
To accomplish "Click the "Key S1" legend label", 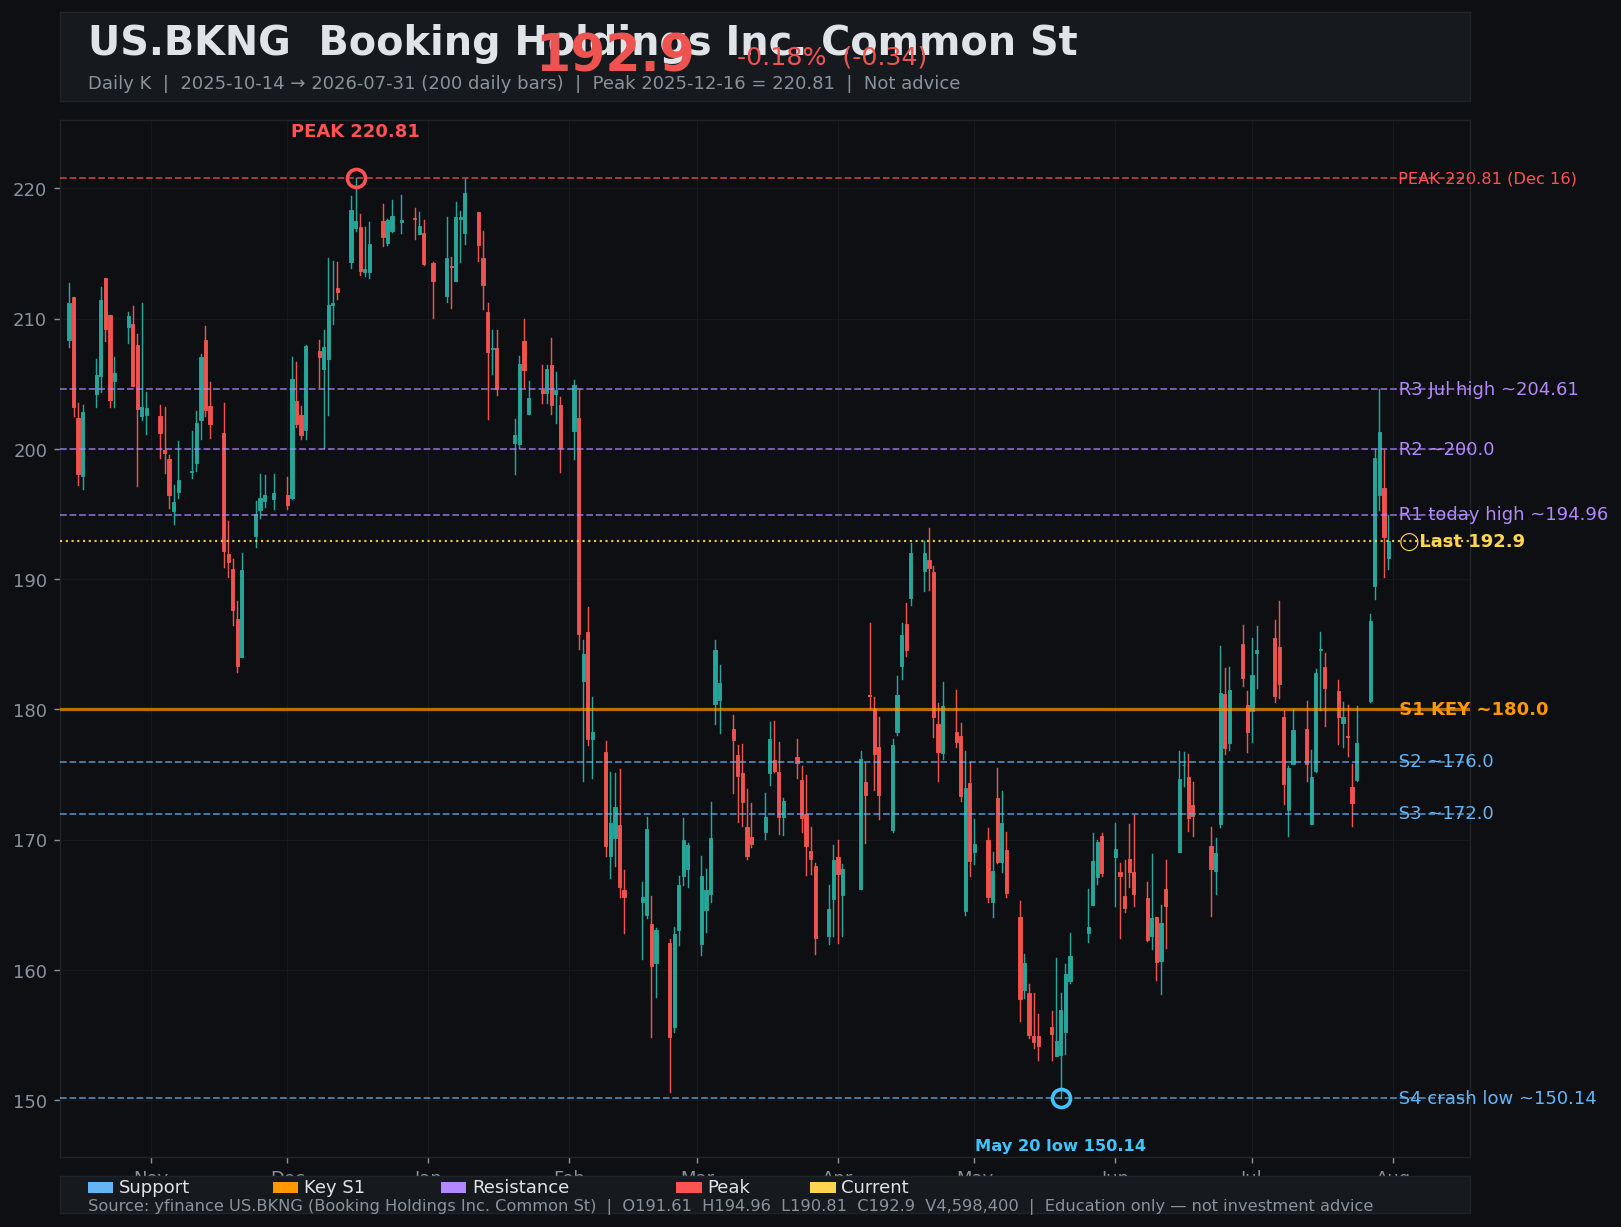I will [334, 1188].
